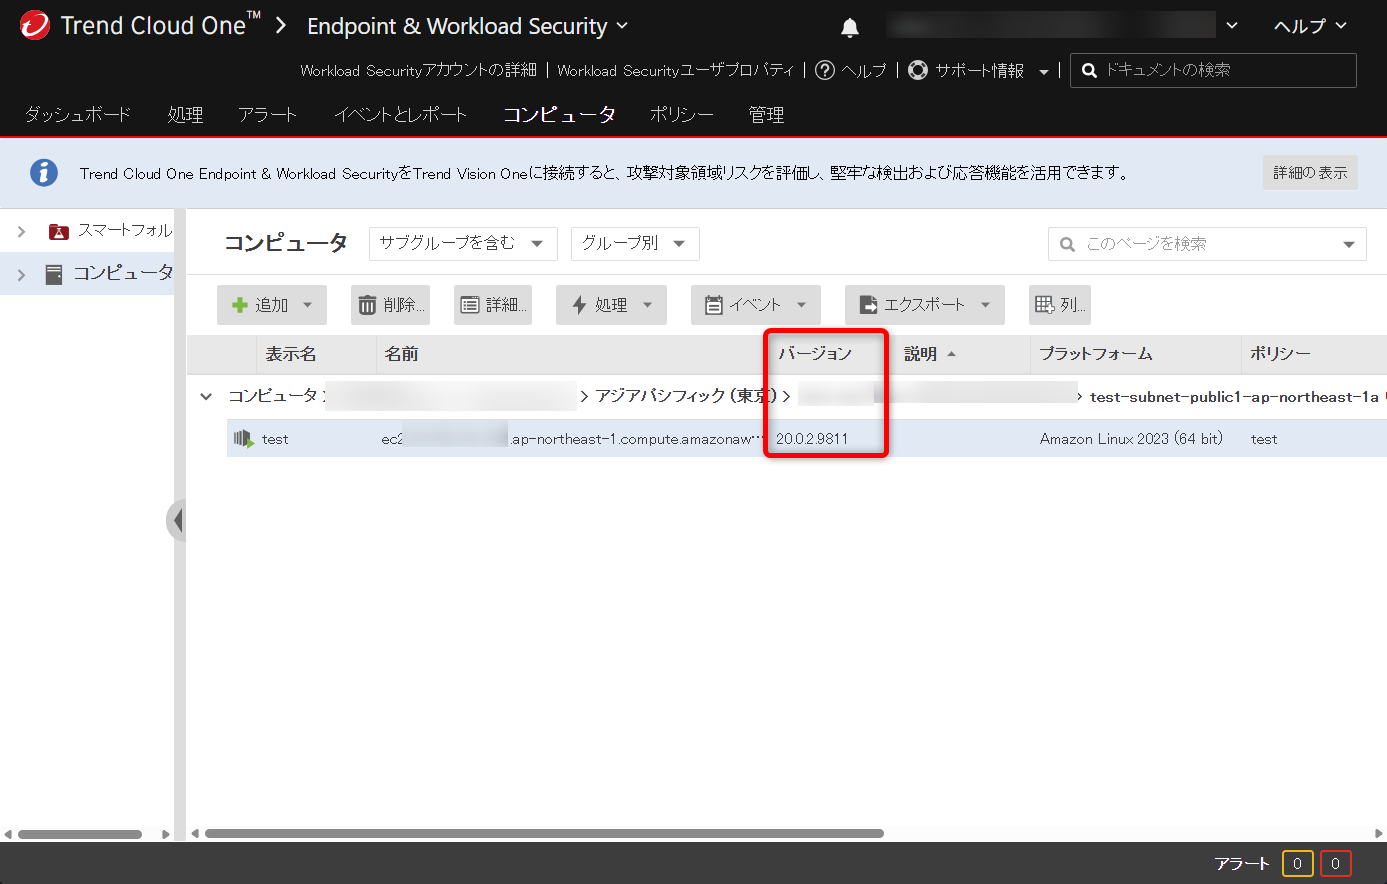The image size is (1387, 884).
Task: Open the イベントとレポート tab
Action: tap(400, 115)
